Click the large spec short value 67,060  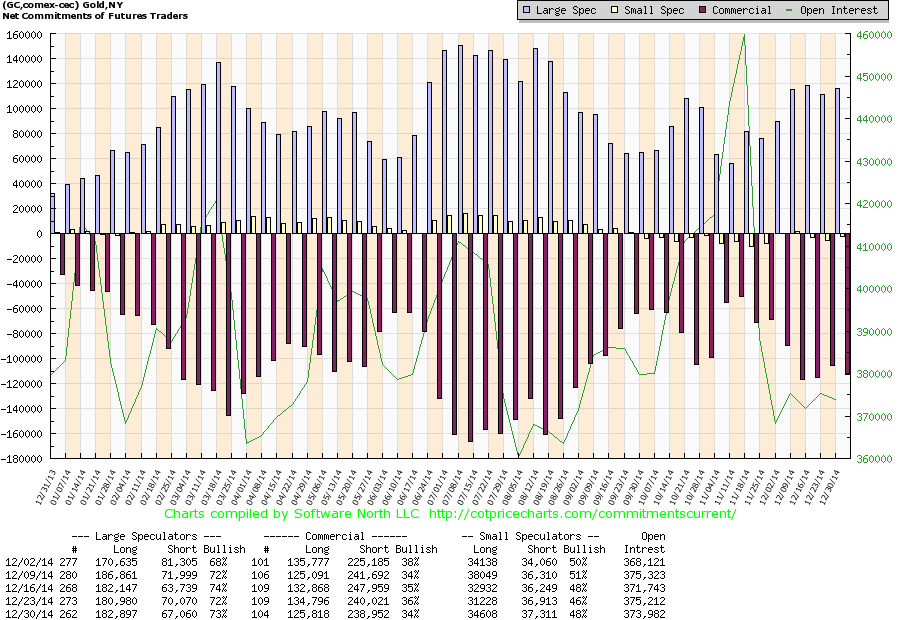coord(179,614)
